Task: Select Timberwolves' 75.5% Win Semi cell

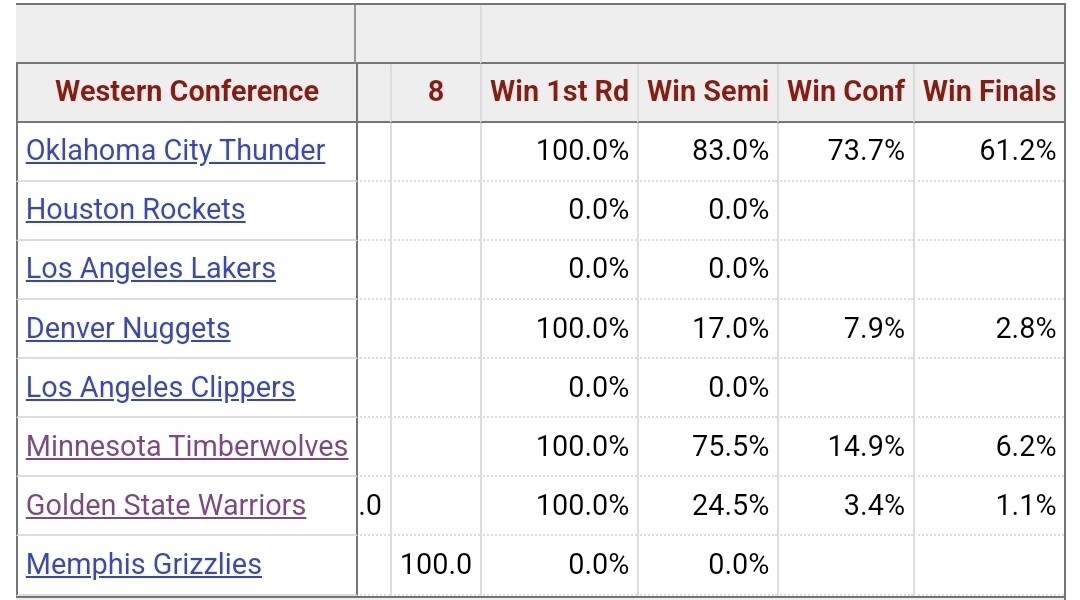Action: 730,446
